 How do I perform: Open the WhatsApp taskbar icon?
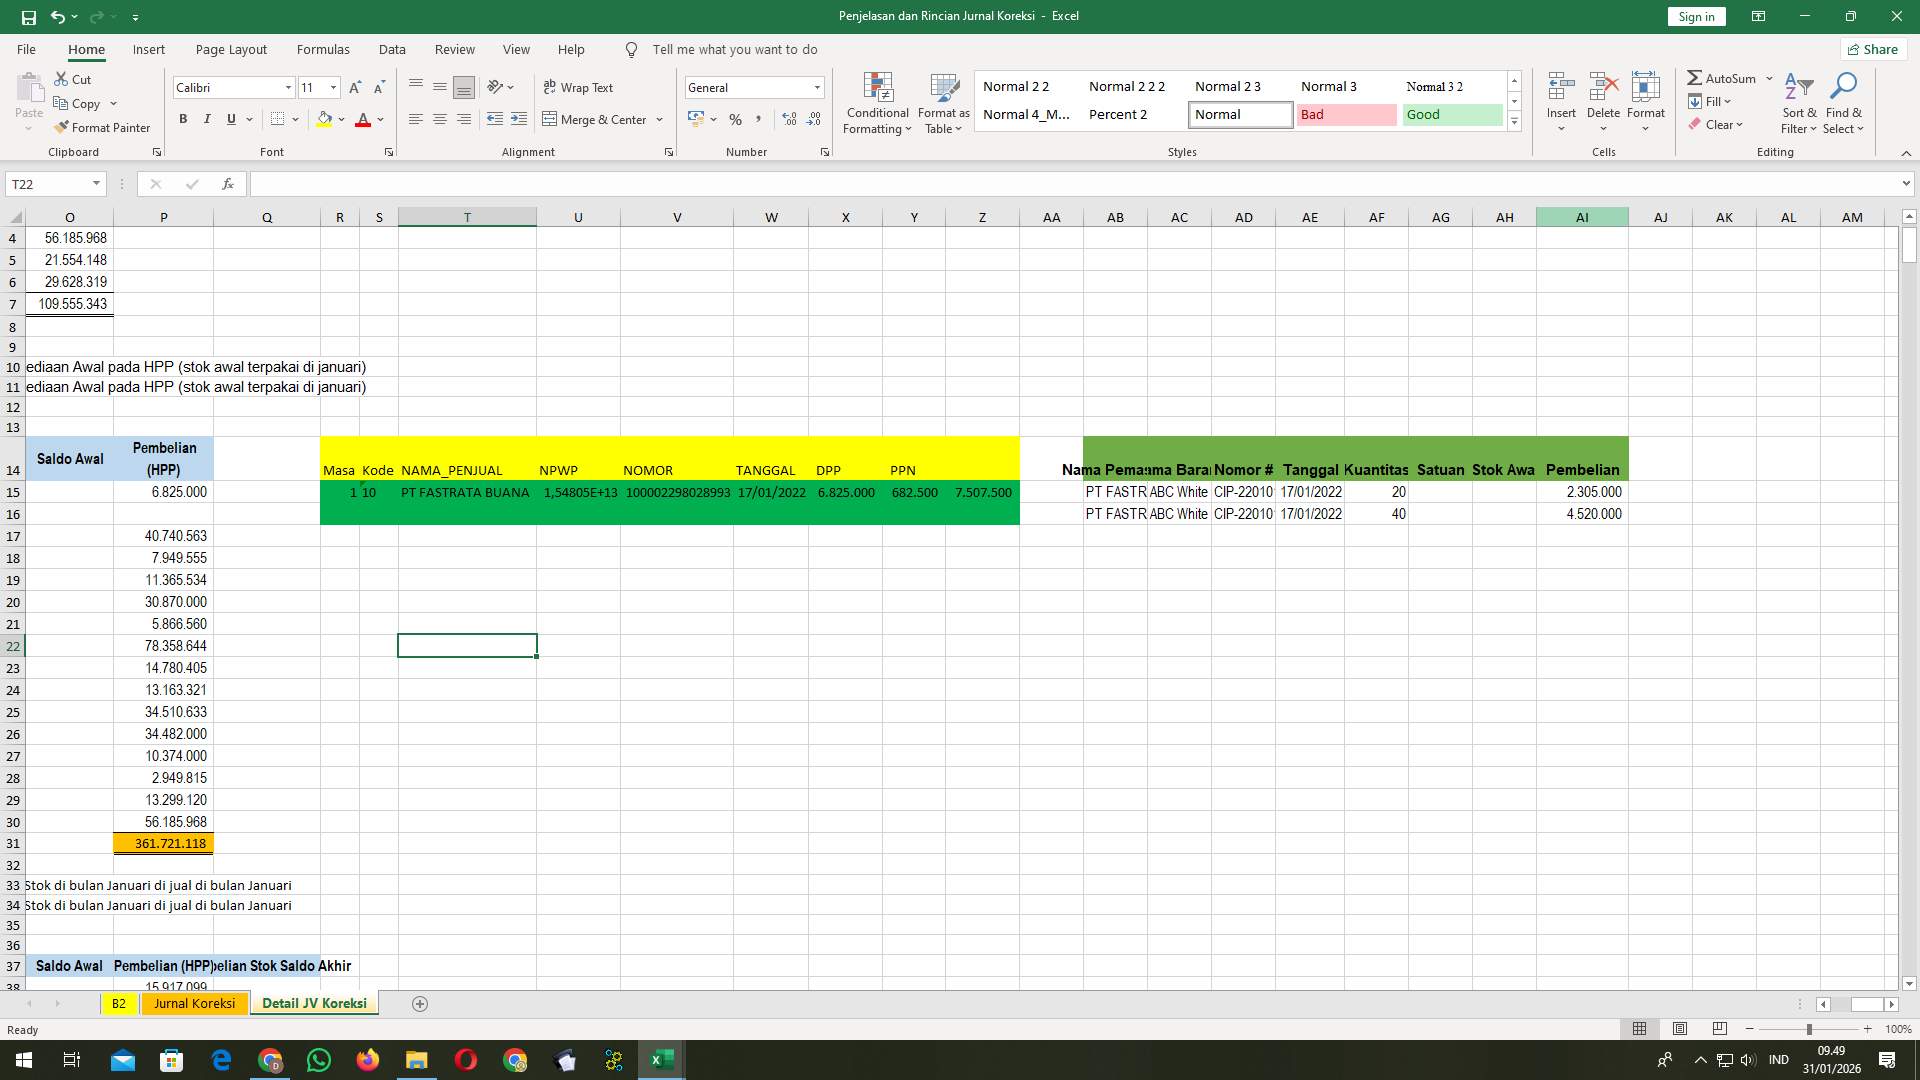(x=318, y=1060)
